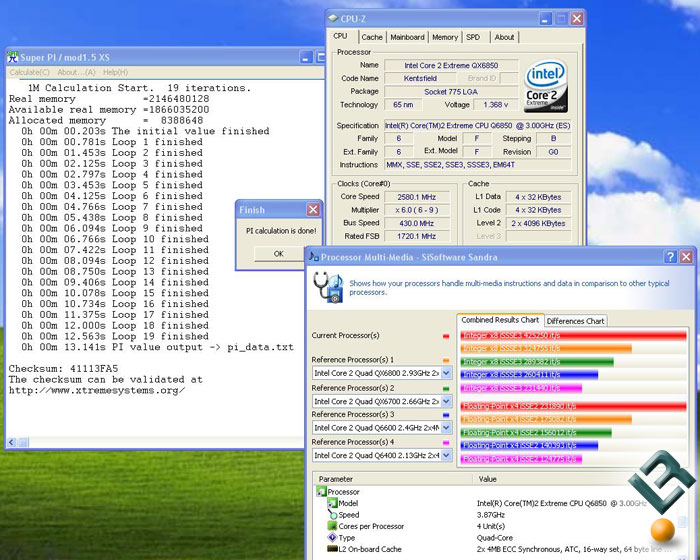Screen dimensions: 700x560
Task: Click the L2 On-board Cache chip icon
Action: click(x=332, y=549)
